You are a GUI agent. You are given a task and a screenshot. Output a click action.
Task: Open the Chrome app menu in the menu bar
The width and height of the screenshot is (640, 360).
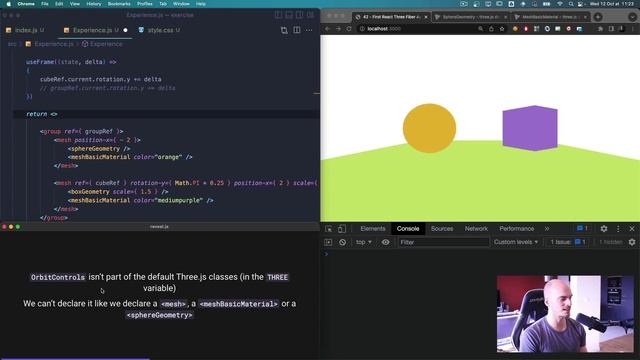pos(26,4)
